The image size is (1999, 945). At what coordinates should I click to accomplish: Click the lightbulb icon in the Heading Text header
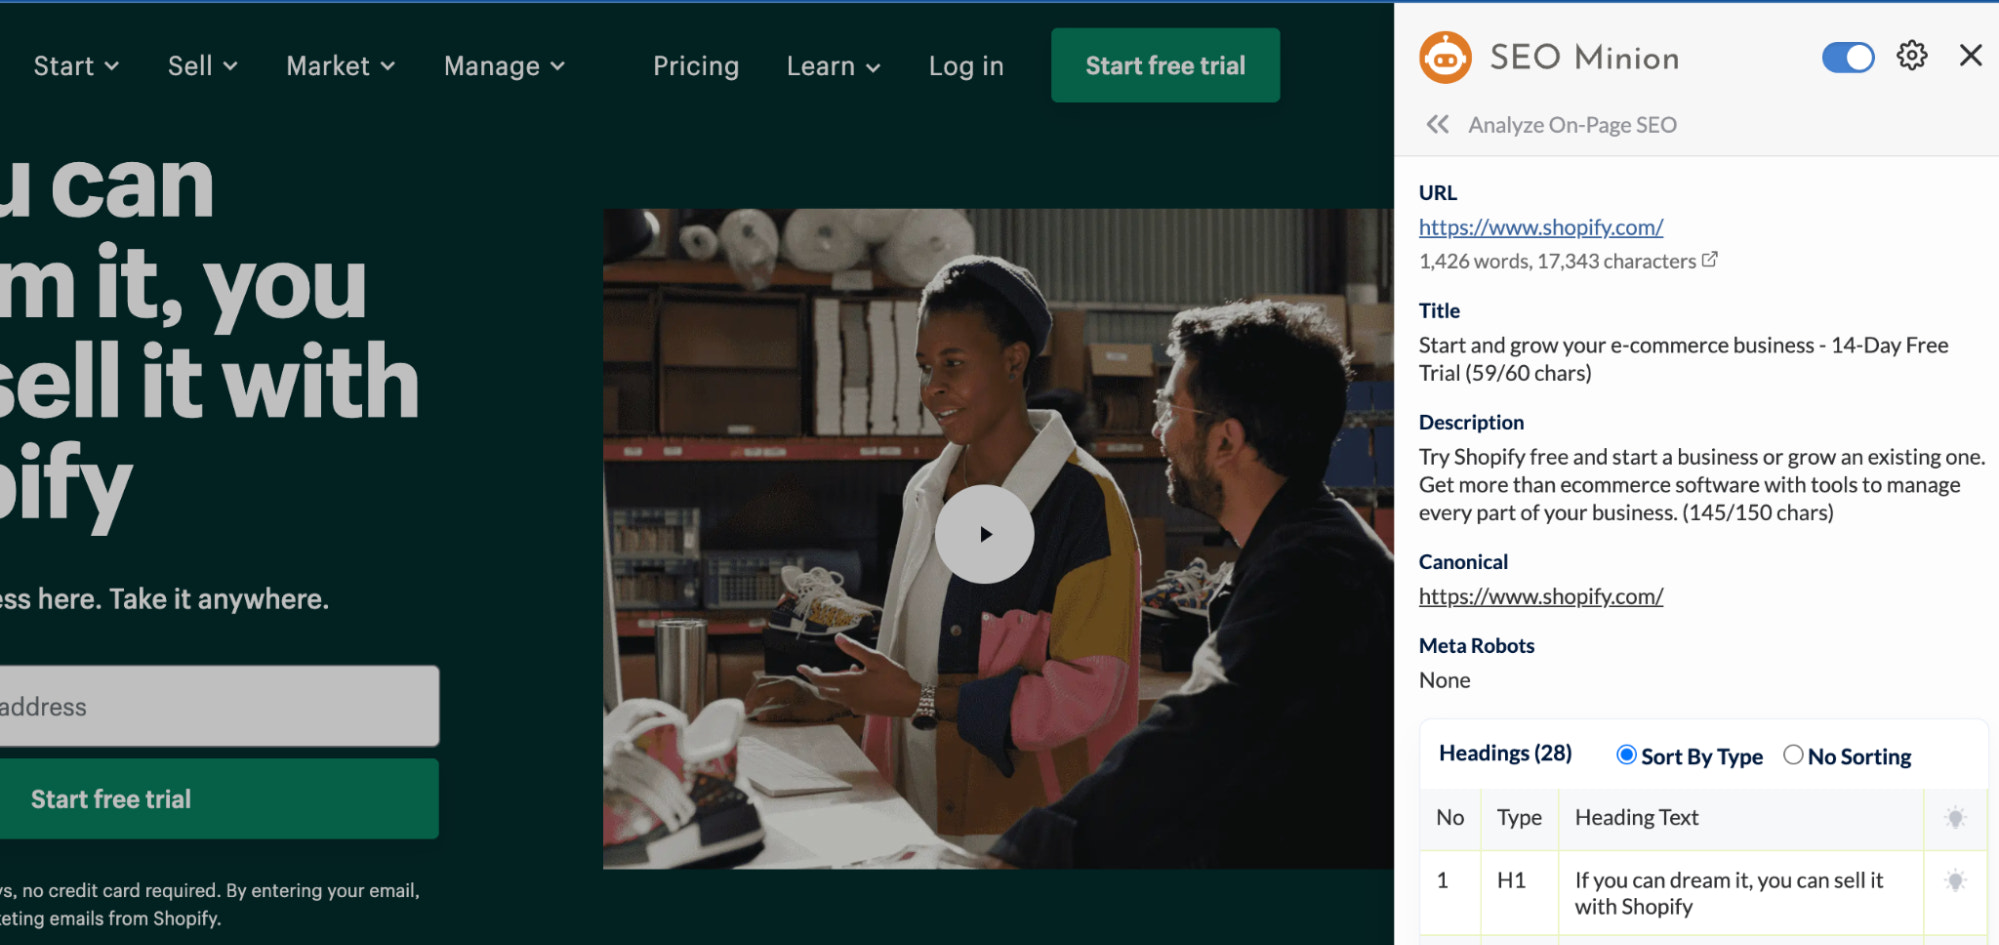pos(1955,819)
